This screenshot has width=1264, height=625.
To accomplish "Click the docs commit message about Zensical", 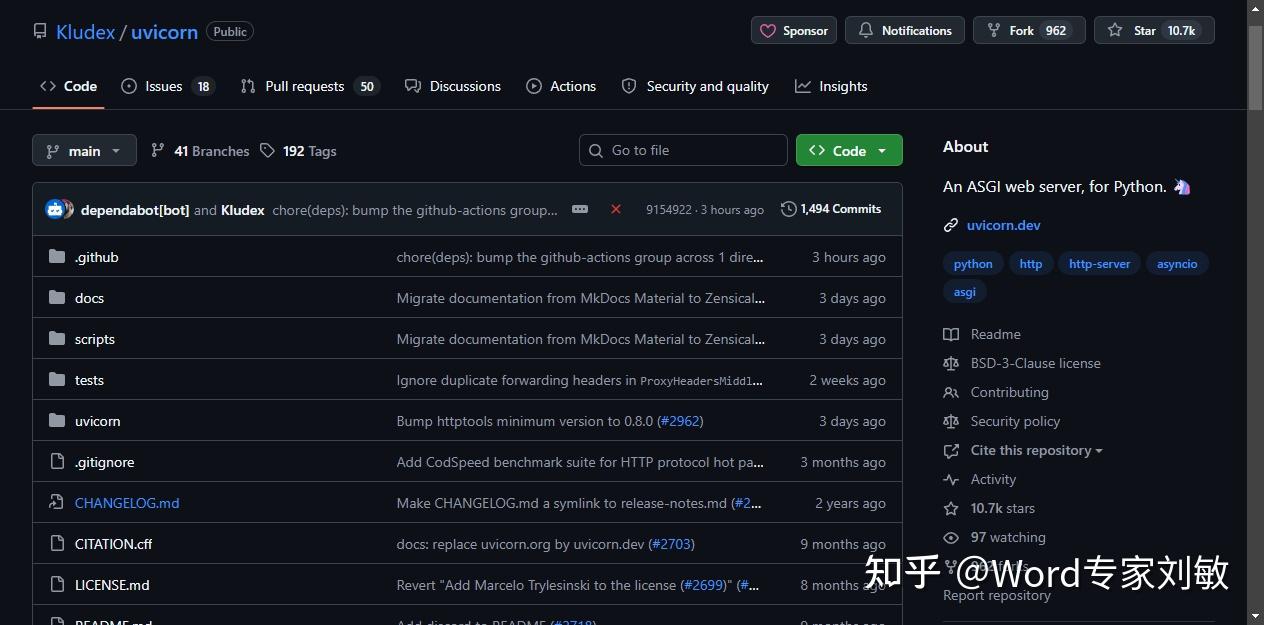I will (x=580, y=298).
